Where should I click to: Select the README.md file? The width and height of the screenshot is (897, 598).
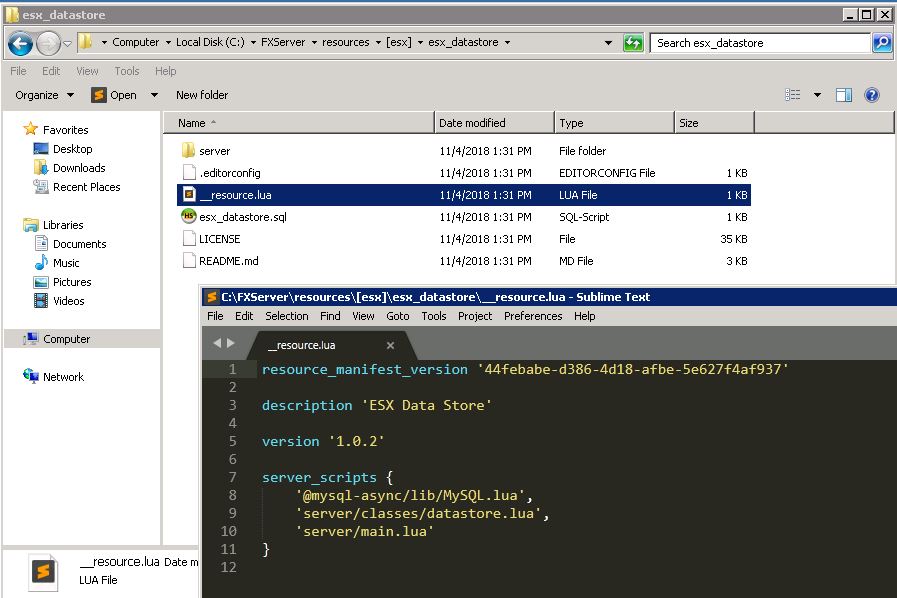click(x=228, y=261)
